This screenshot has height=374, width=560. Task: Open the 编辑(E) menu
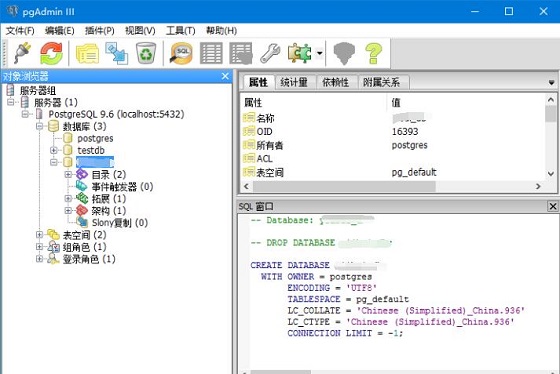pos(60,31)
